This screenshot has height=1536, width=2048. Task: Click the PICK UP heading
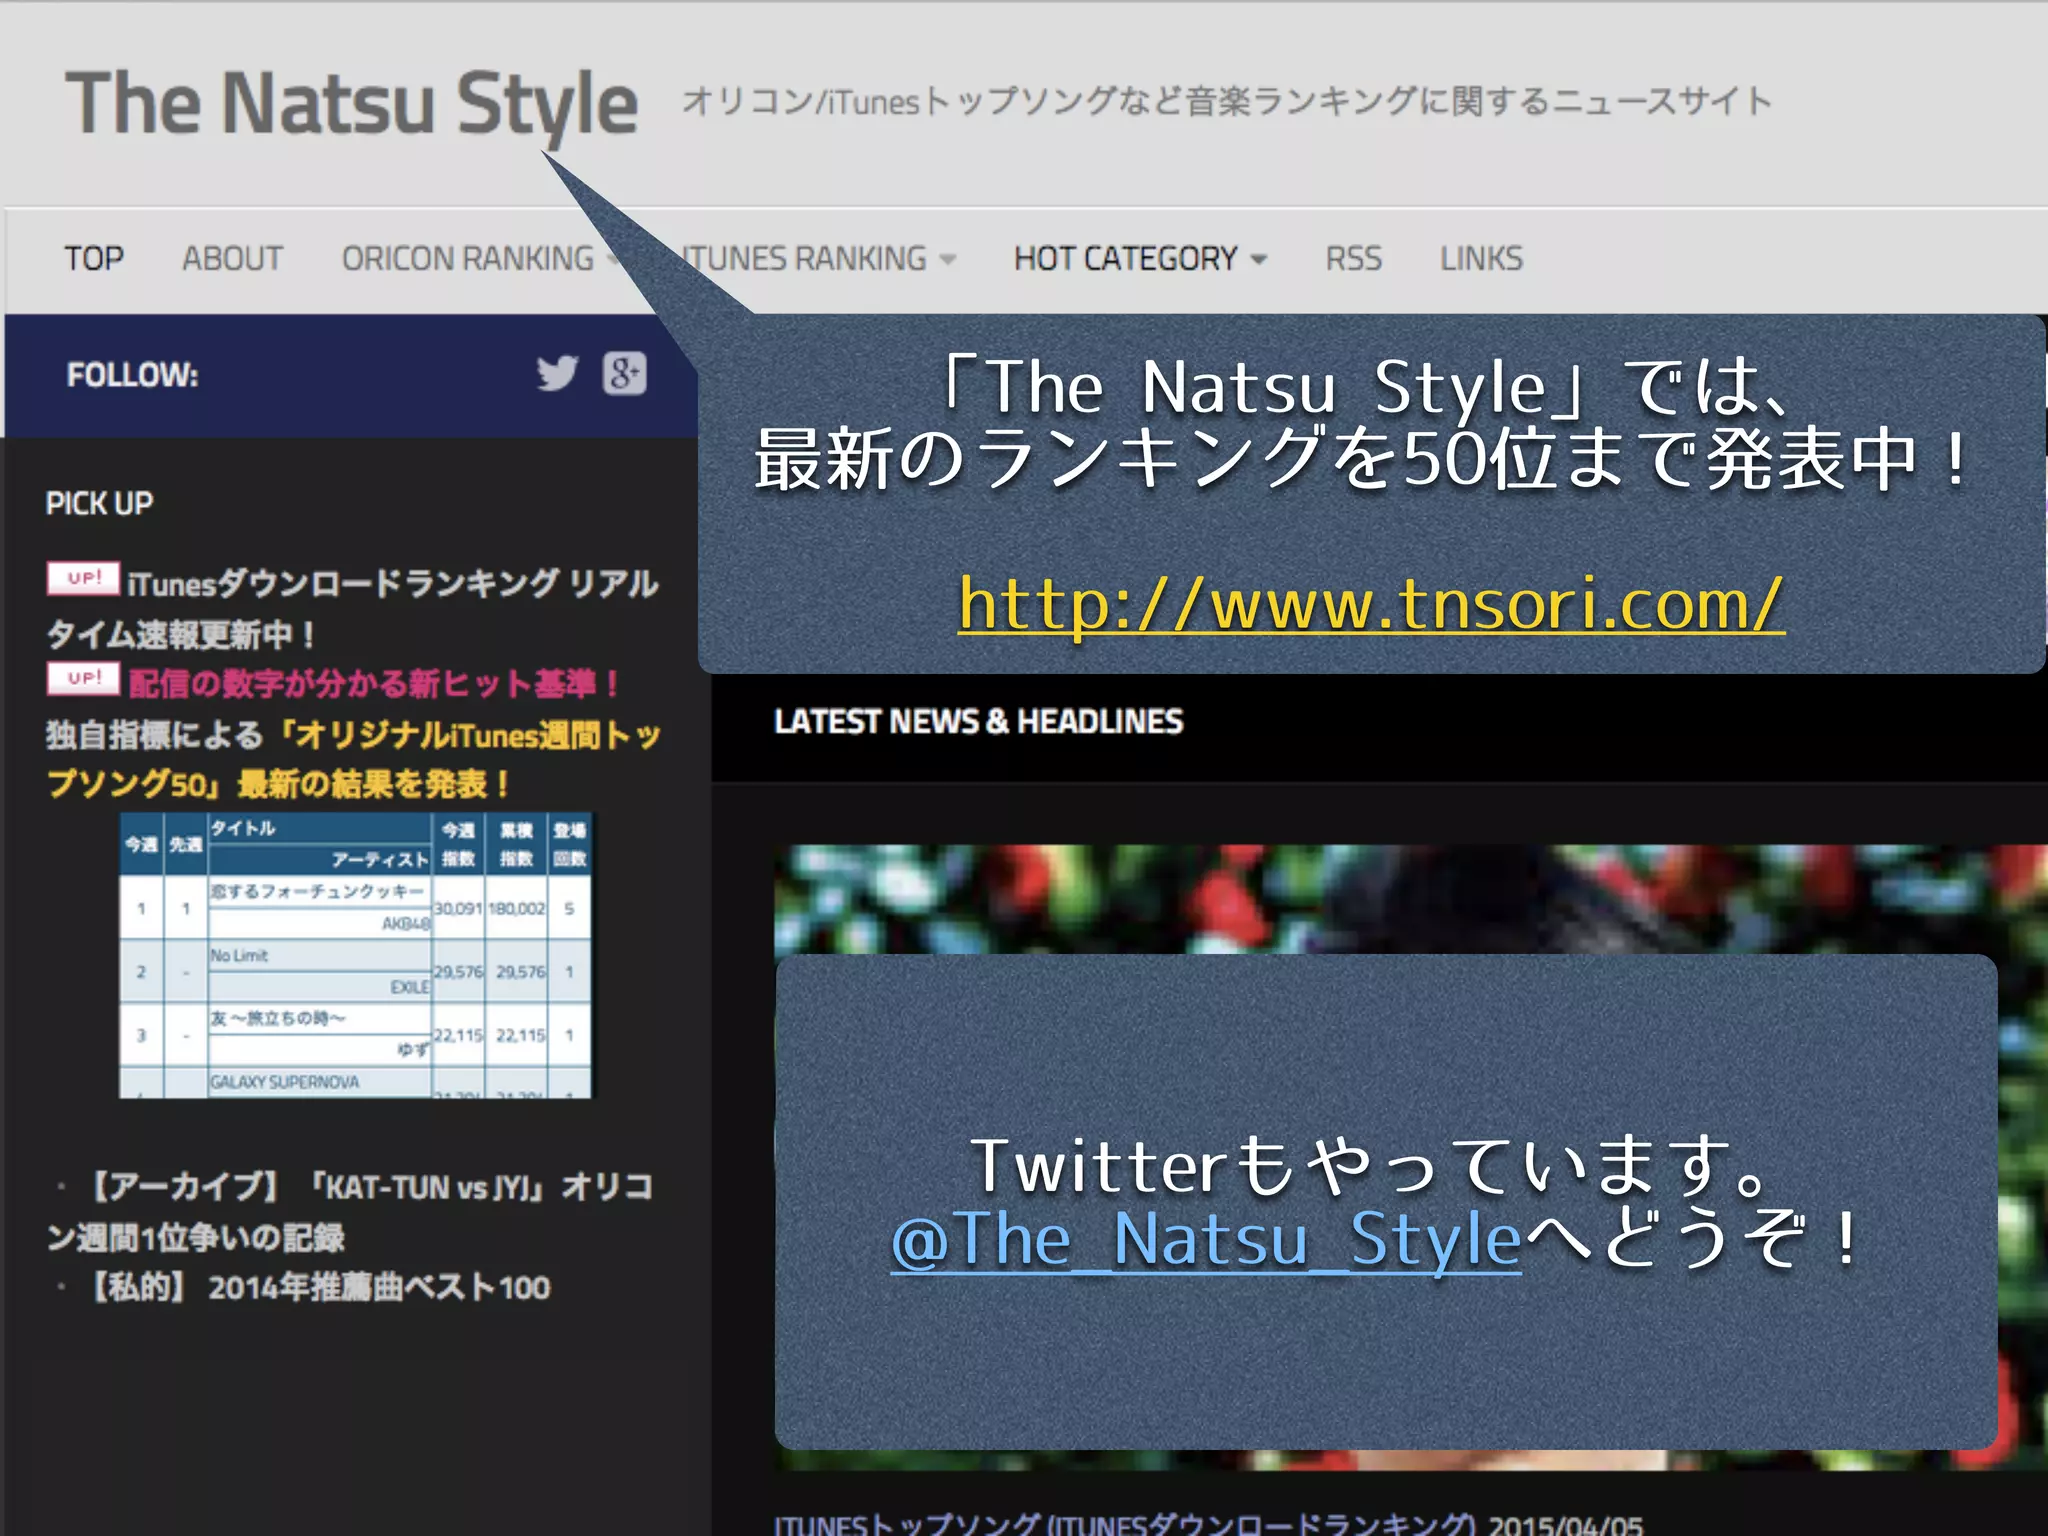(x=99, y=503)
